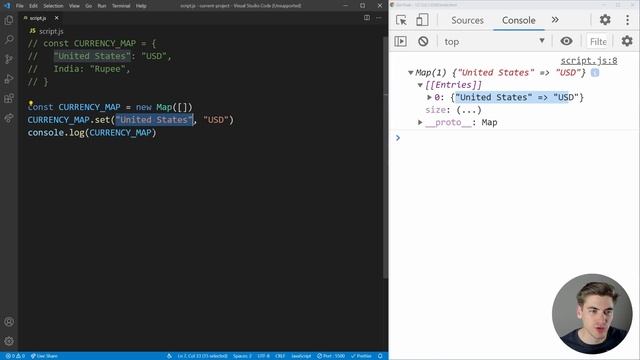Change the JavaScript language mode

301,356
